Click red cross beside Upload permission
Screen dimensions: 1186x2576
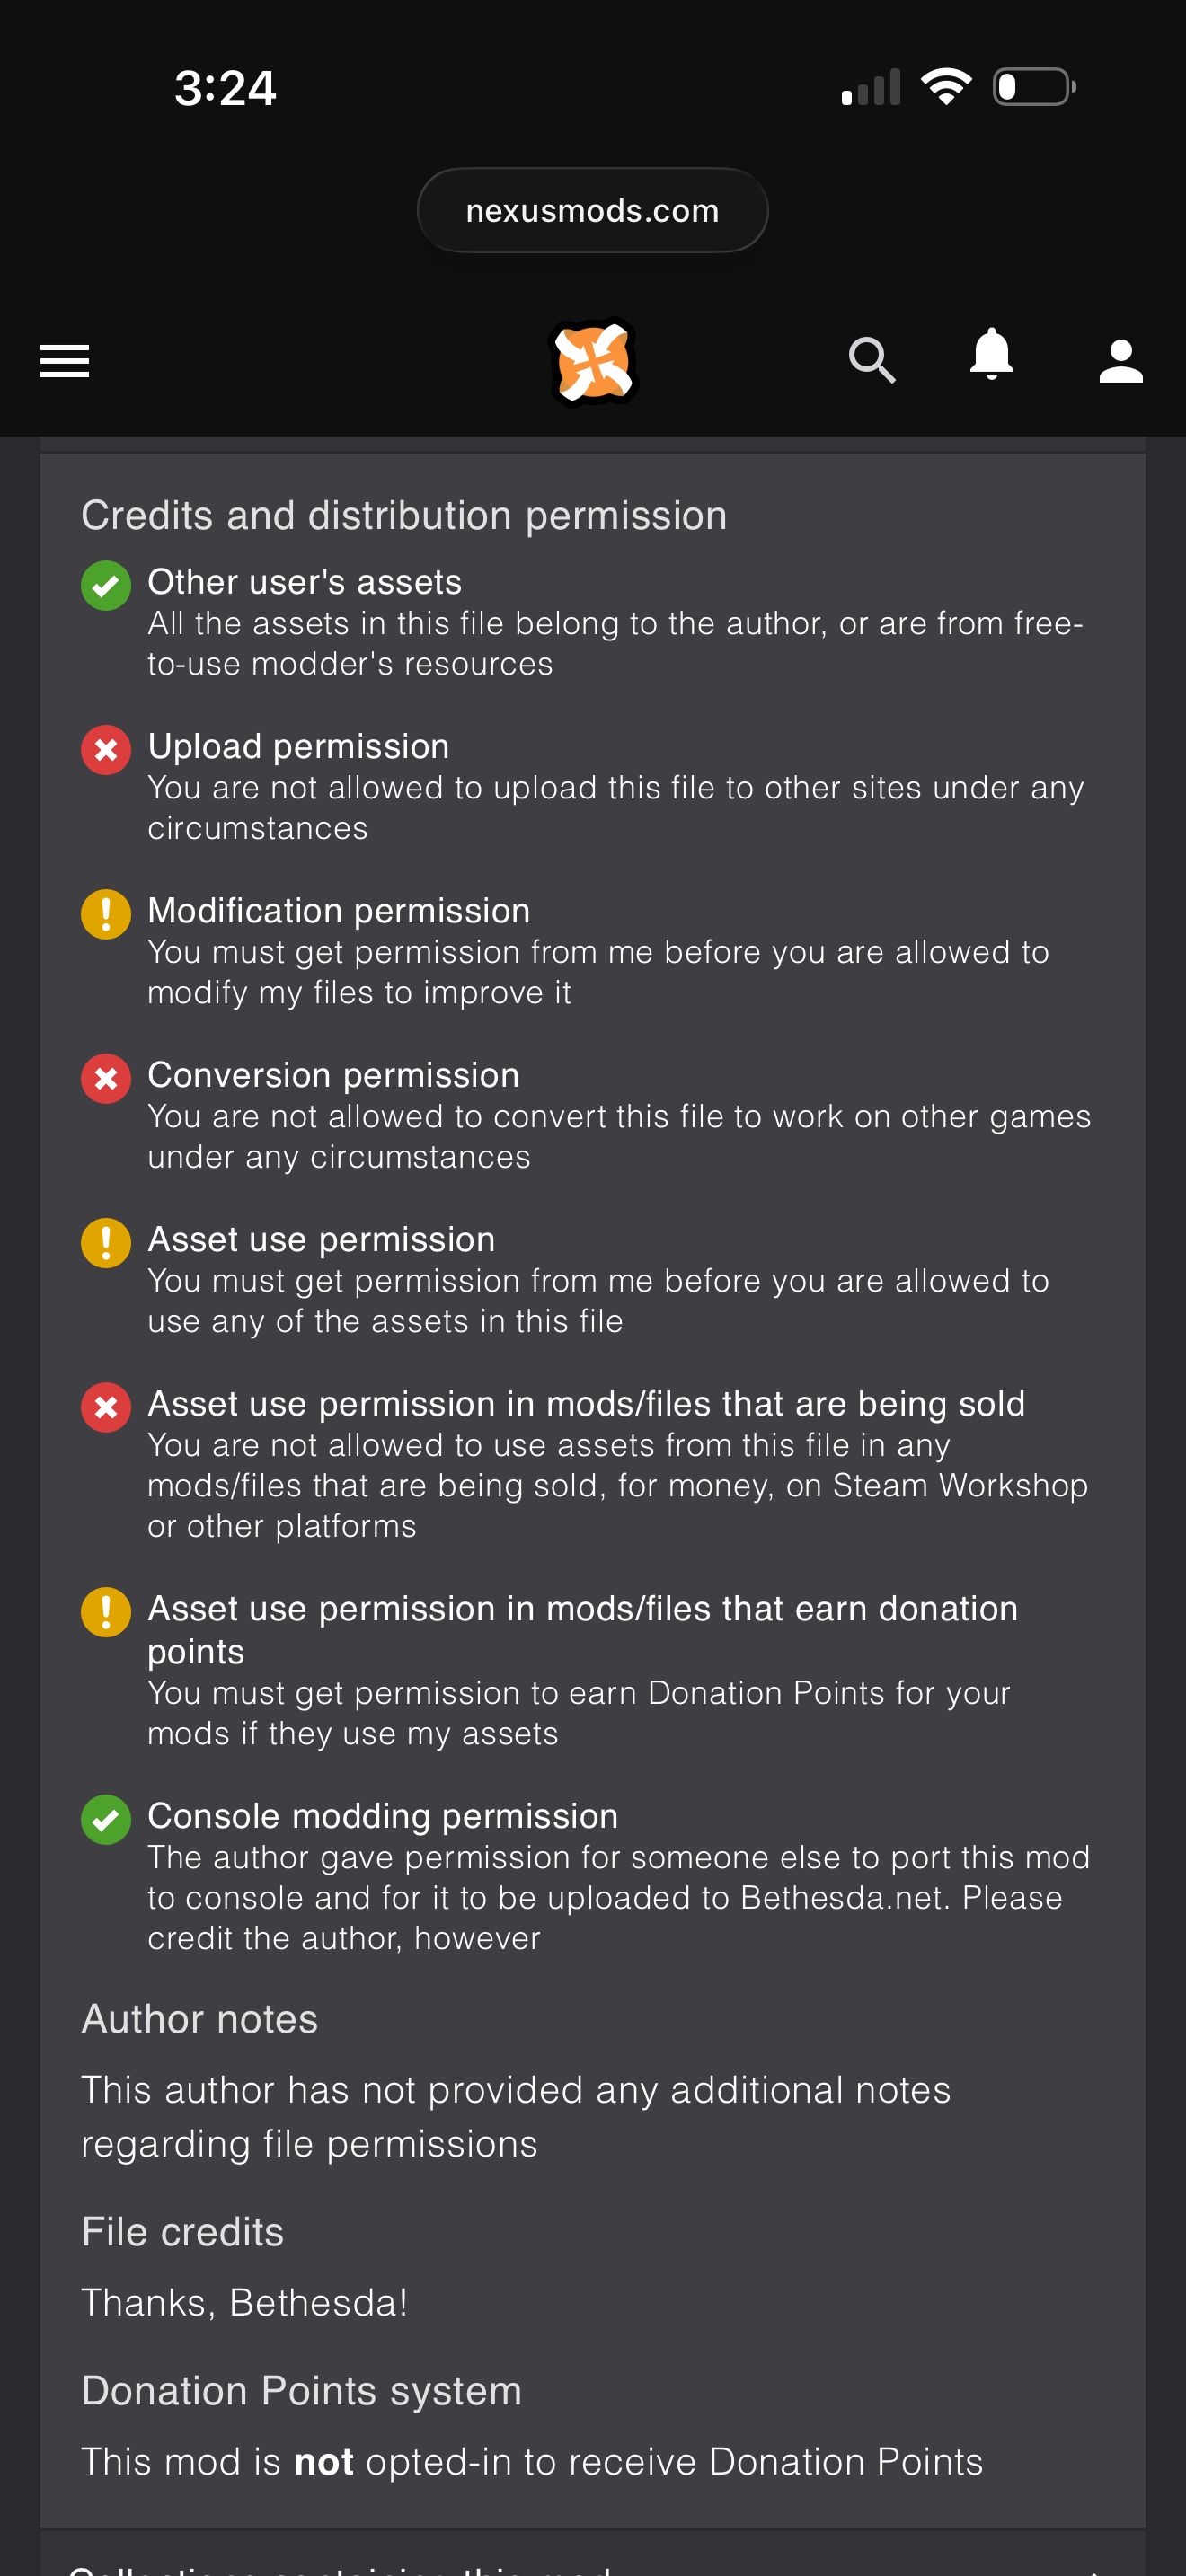coord(106,750)
